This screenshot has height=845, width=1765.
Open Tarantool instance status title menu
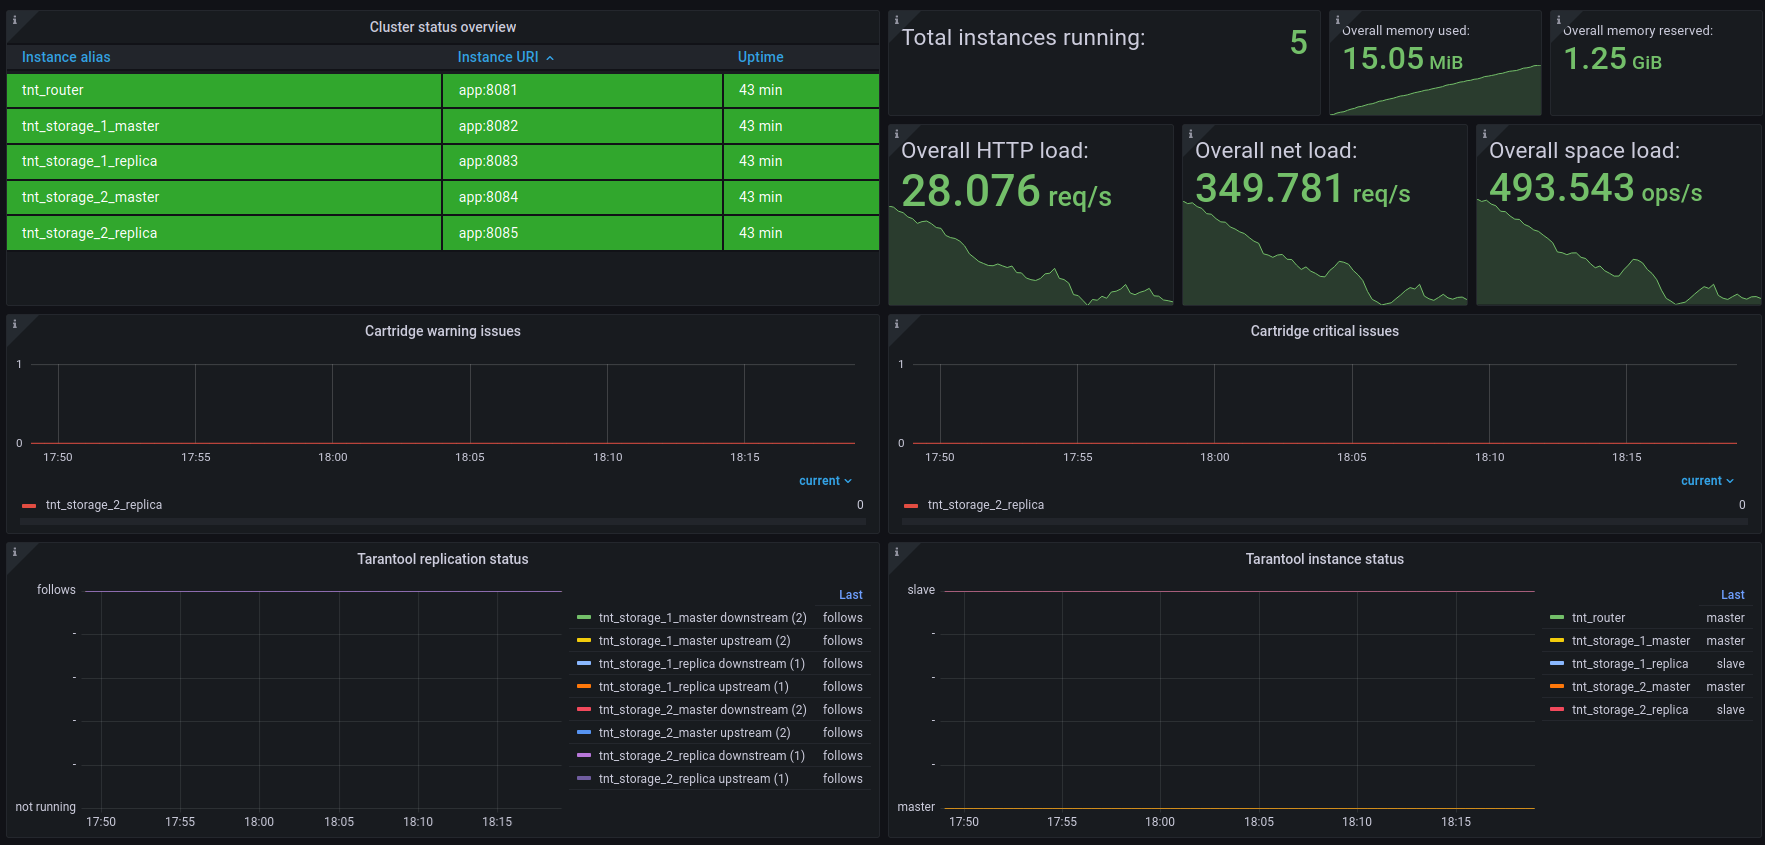pos(1325,559)
